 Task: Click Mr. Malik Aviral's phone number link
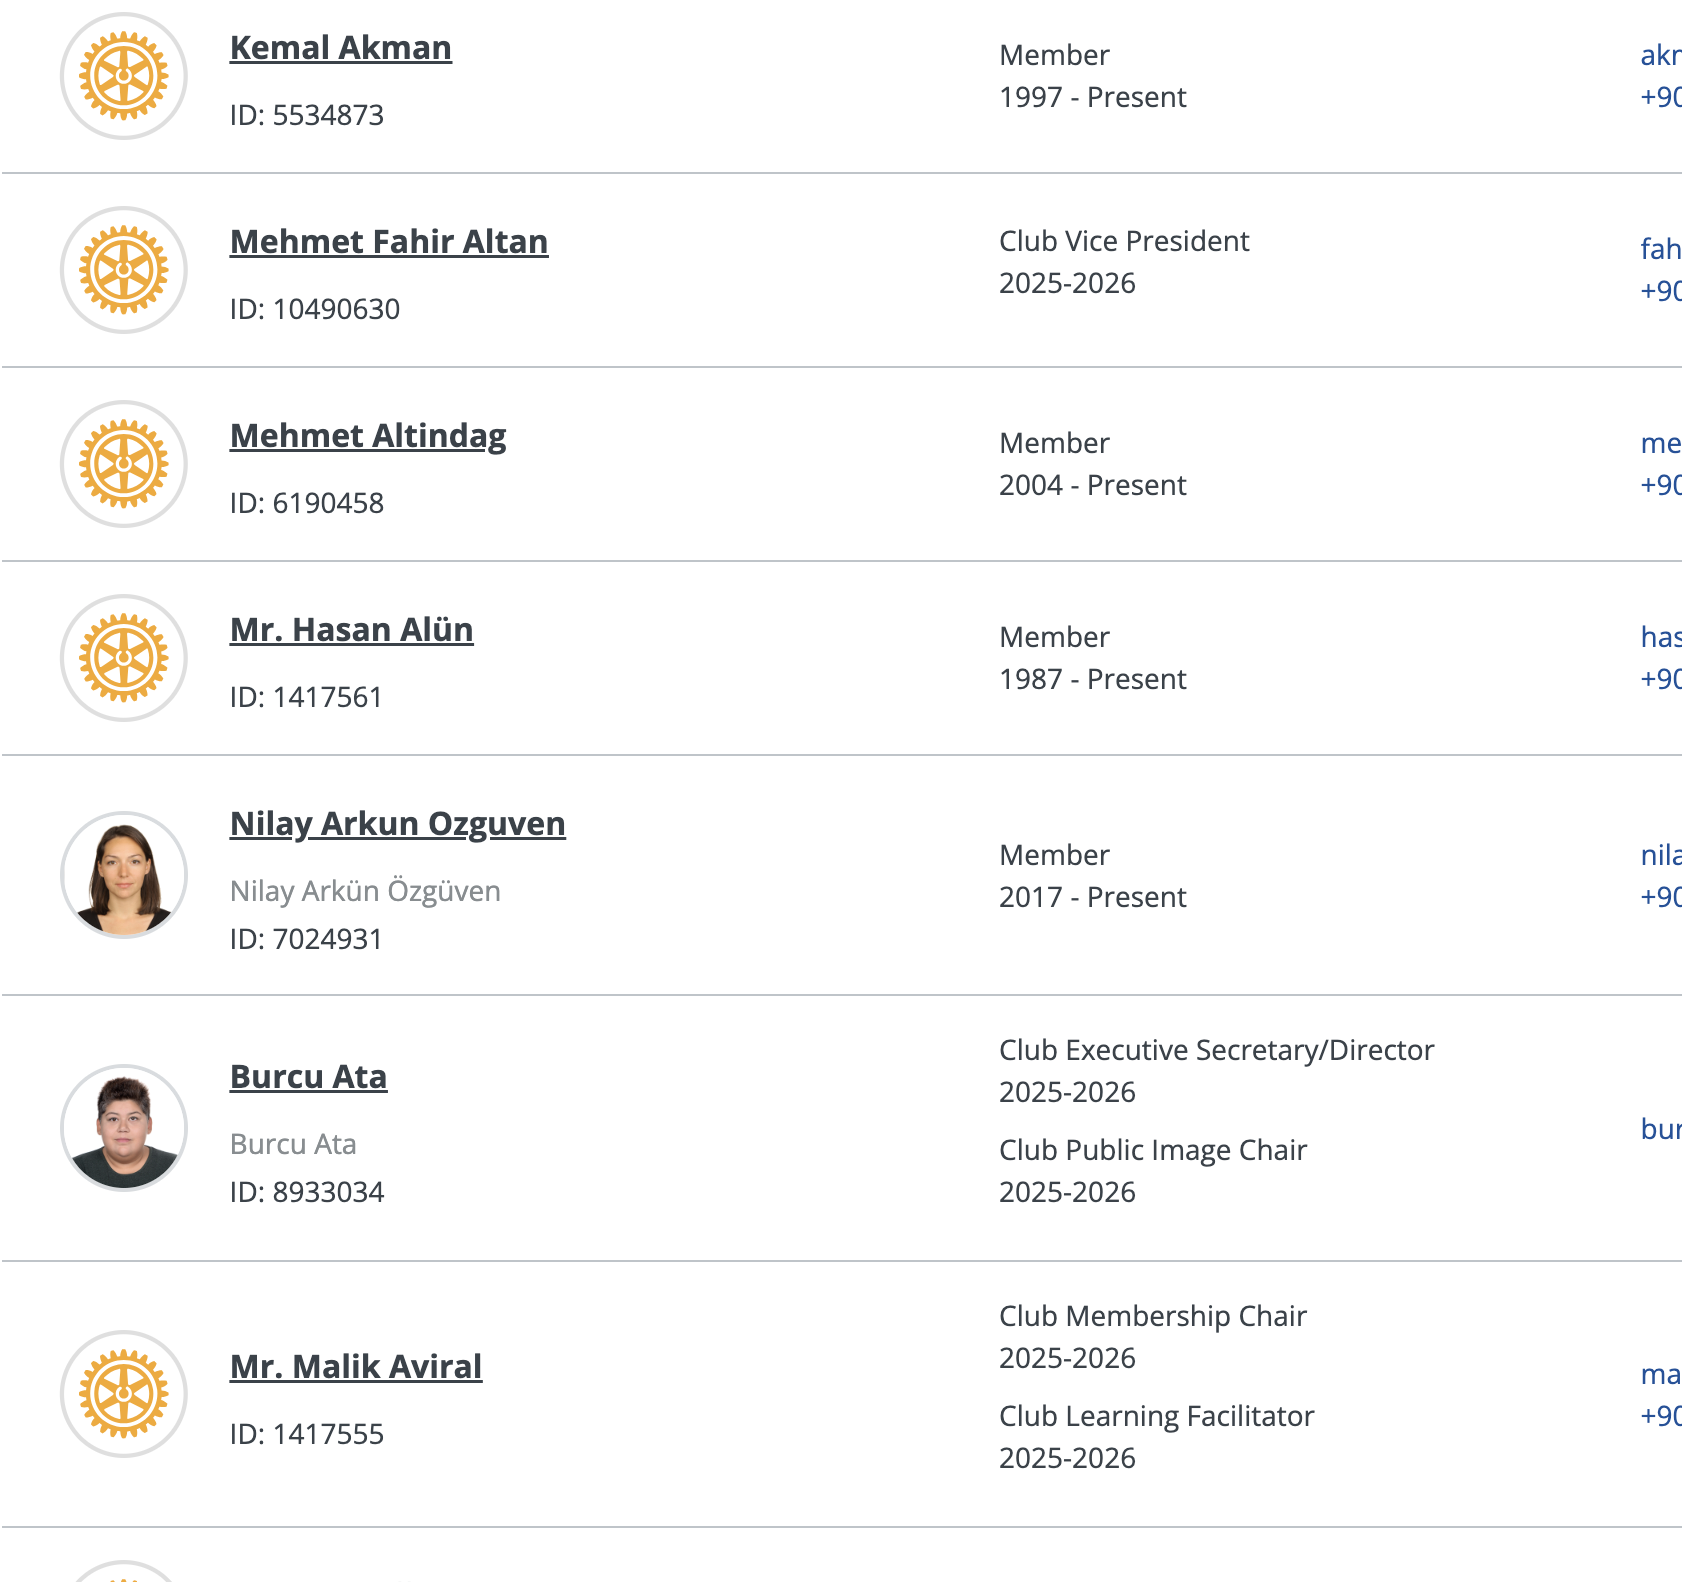[x=1660, y=1416]
